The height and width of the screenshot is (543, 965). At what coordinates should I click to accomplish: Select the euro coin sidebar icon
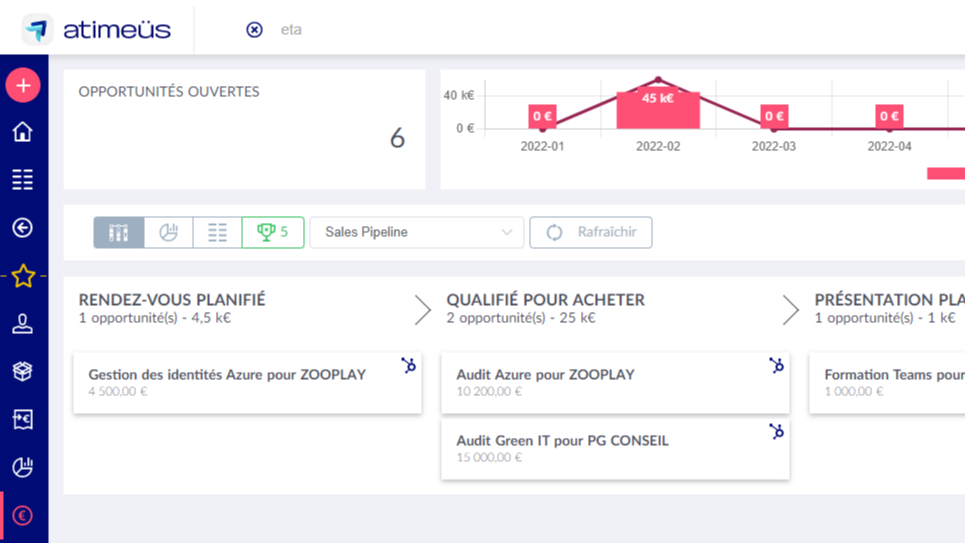23,516
